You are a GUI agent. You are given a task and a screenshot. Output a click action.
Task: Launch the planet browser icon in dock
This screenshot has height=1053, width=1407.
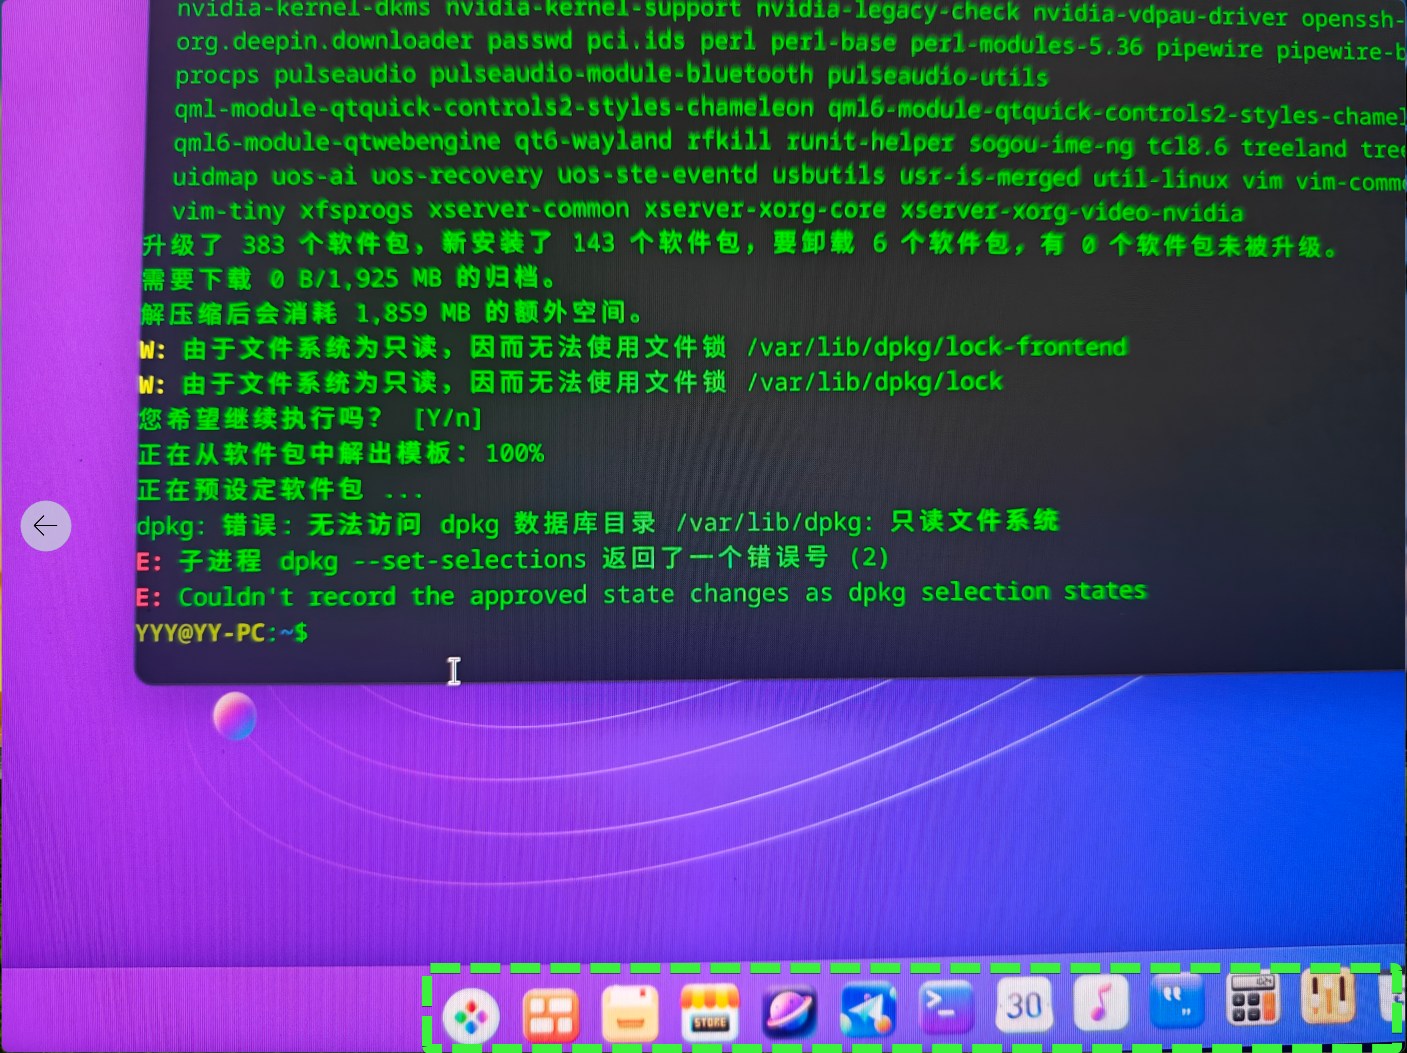coord(789,1010)
